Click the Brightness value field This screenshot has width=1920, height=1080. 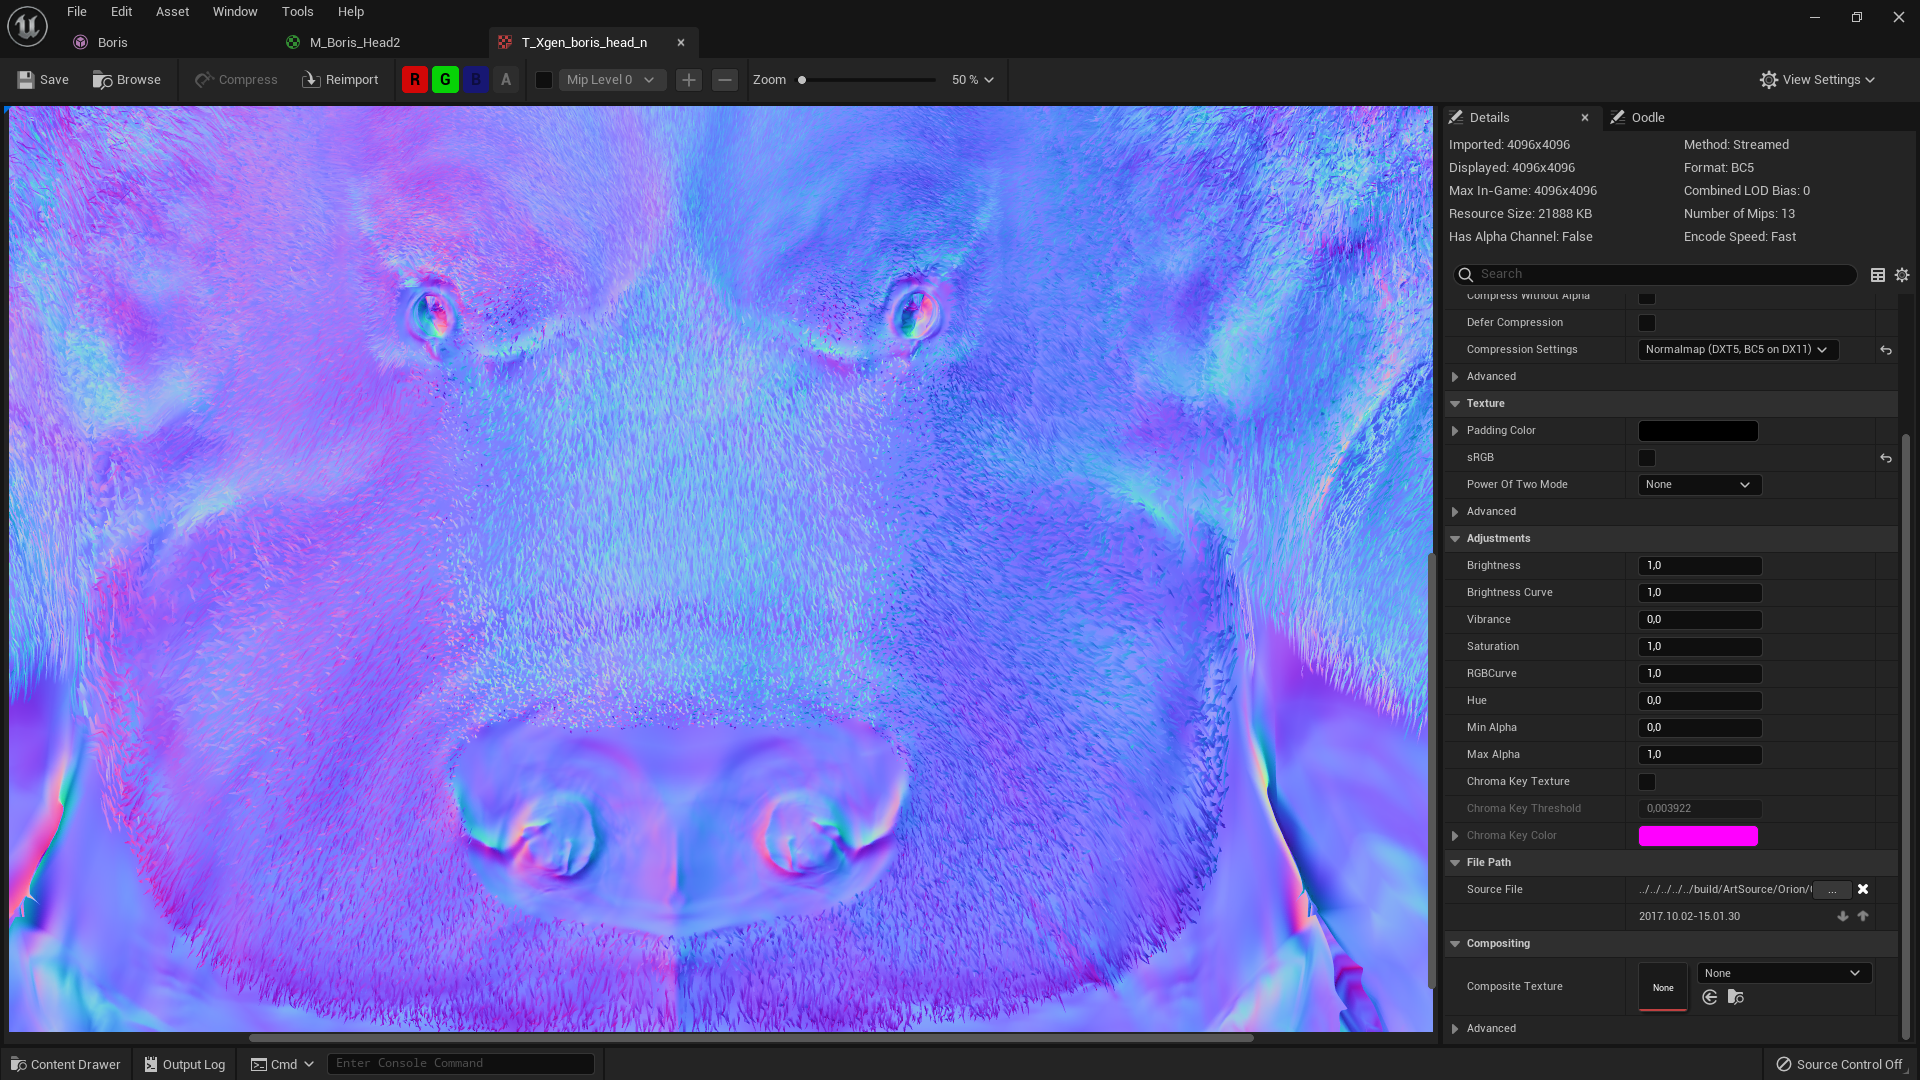tap(1700, 566)
